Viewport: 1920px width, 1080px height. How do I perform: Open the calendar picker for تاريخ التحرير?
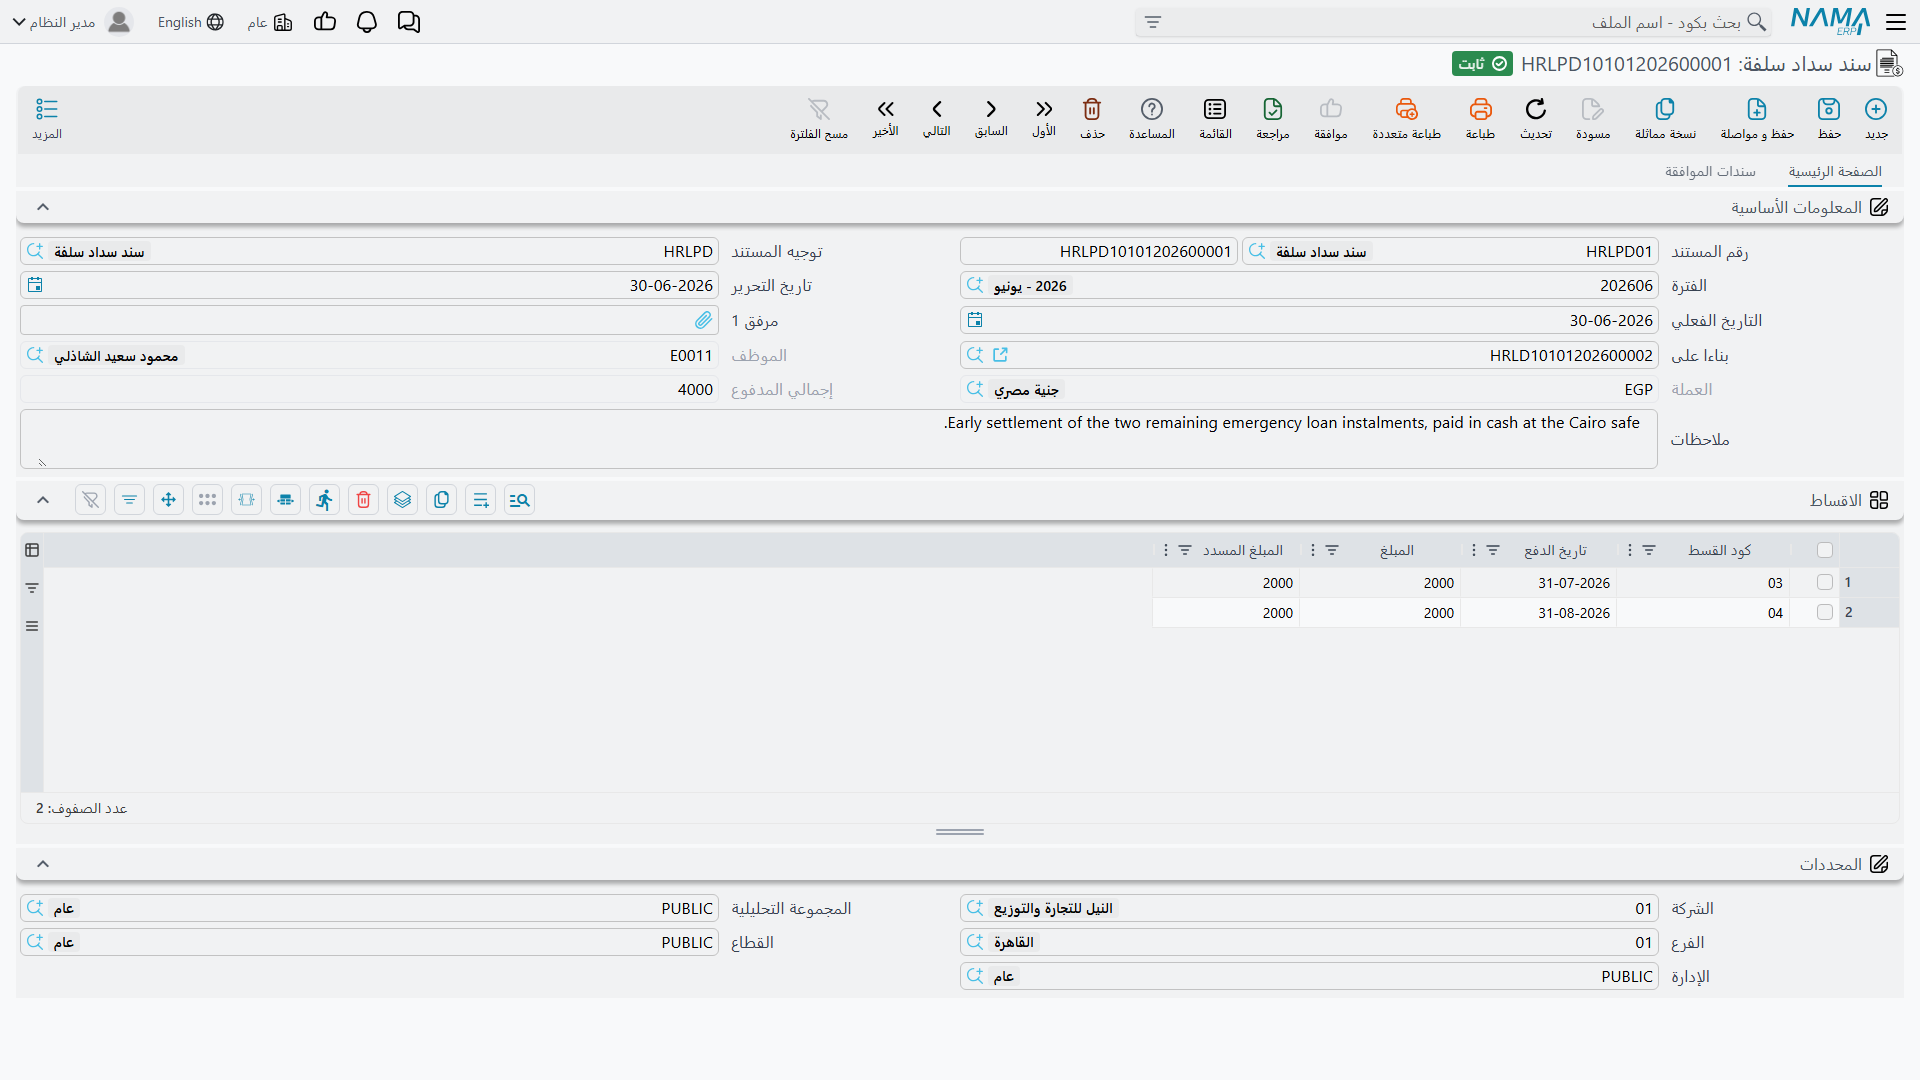coord(35,285)
